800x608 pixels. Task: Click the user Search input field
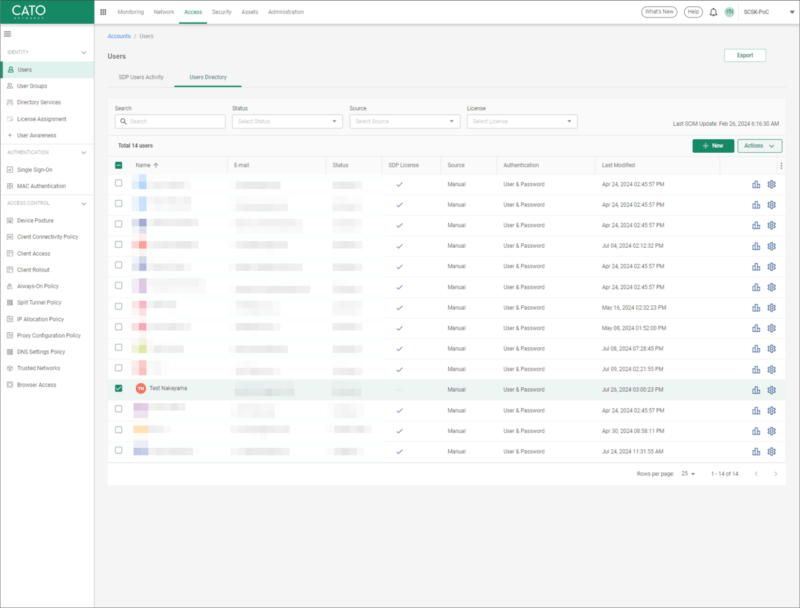pyautogui.click(x=170, y=121)
